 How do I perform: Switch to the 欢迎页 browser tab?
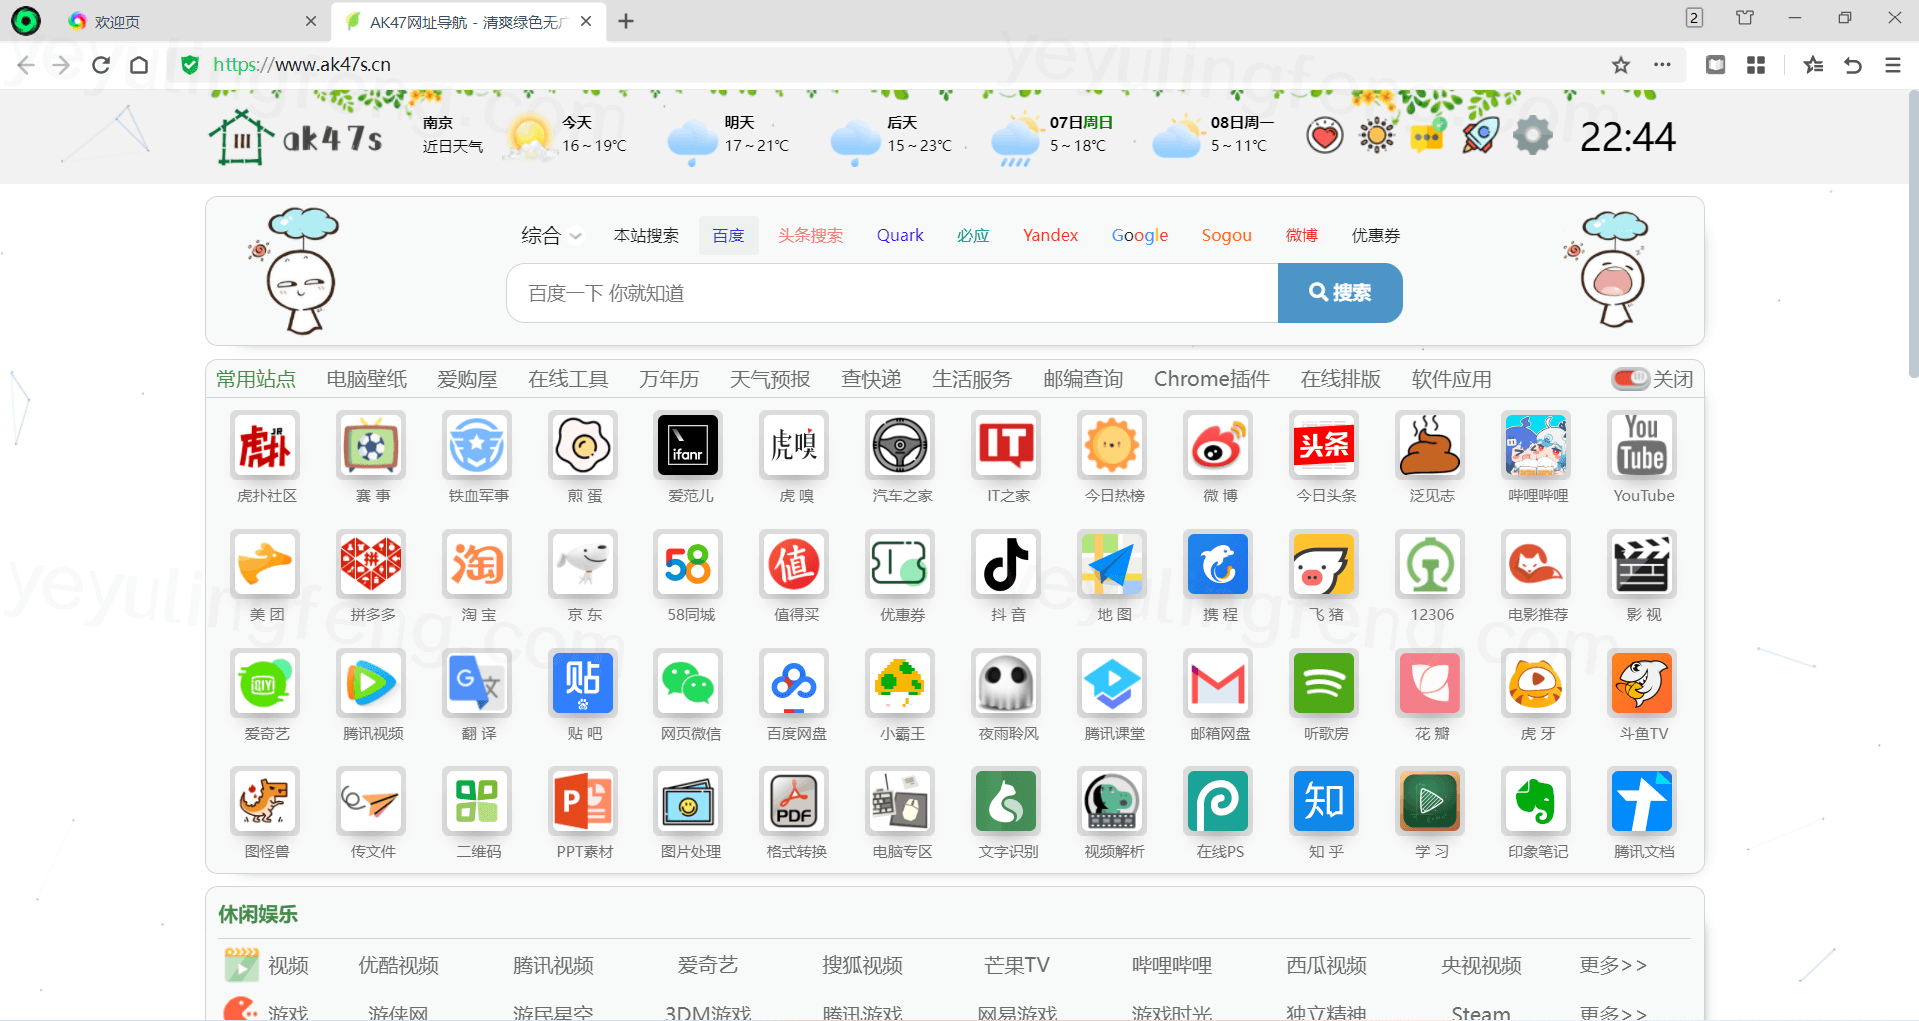[188, 21]
